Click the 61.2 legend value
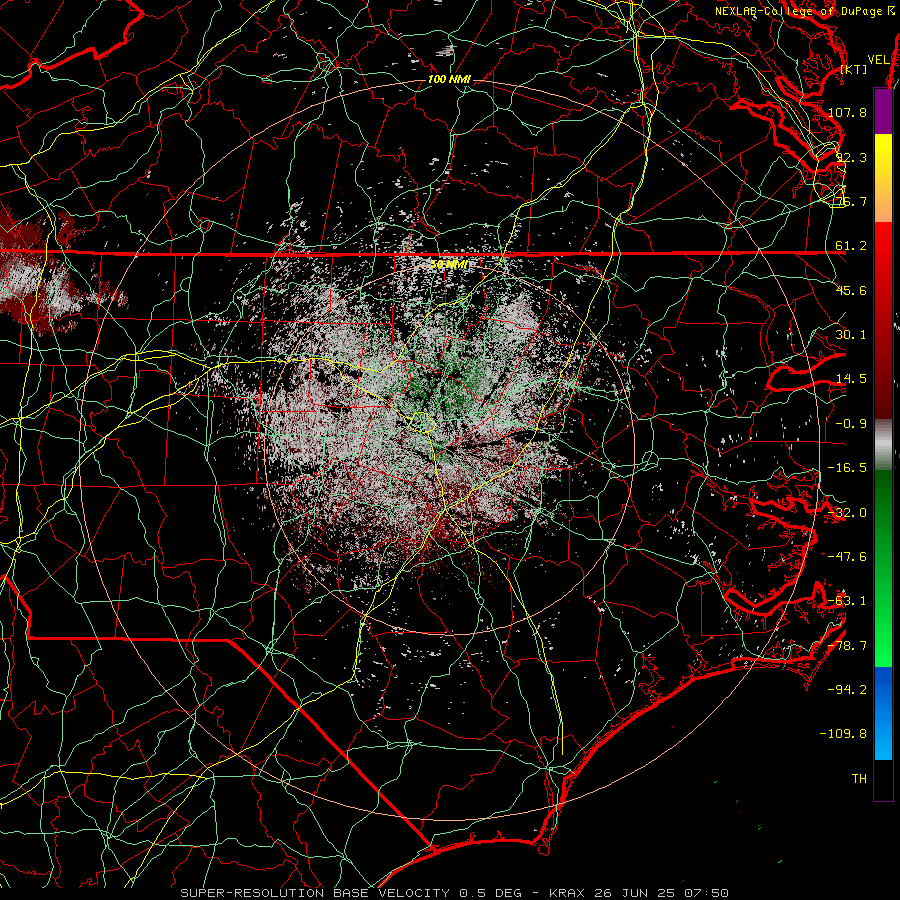Image resolution: width=900 pixels, height=900 pixels. (x=851, y=246)
